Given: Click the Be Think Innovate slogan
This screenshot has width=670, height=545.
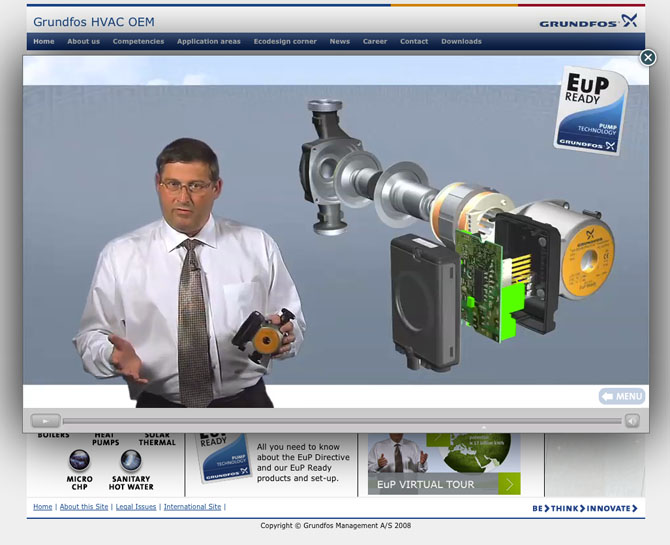Looking at the screenshot, I should tap(585, 508).
